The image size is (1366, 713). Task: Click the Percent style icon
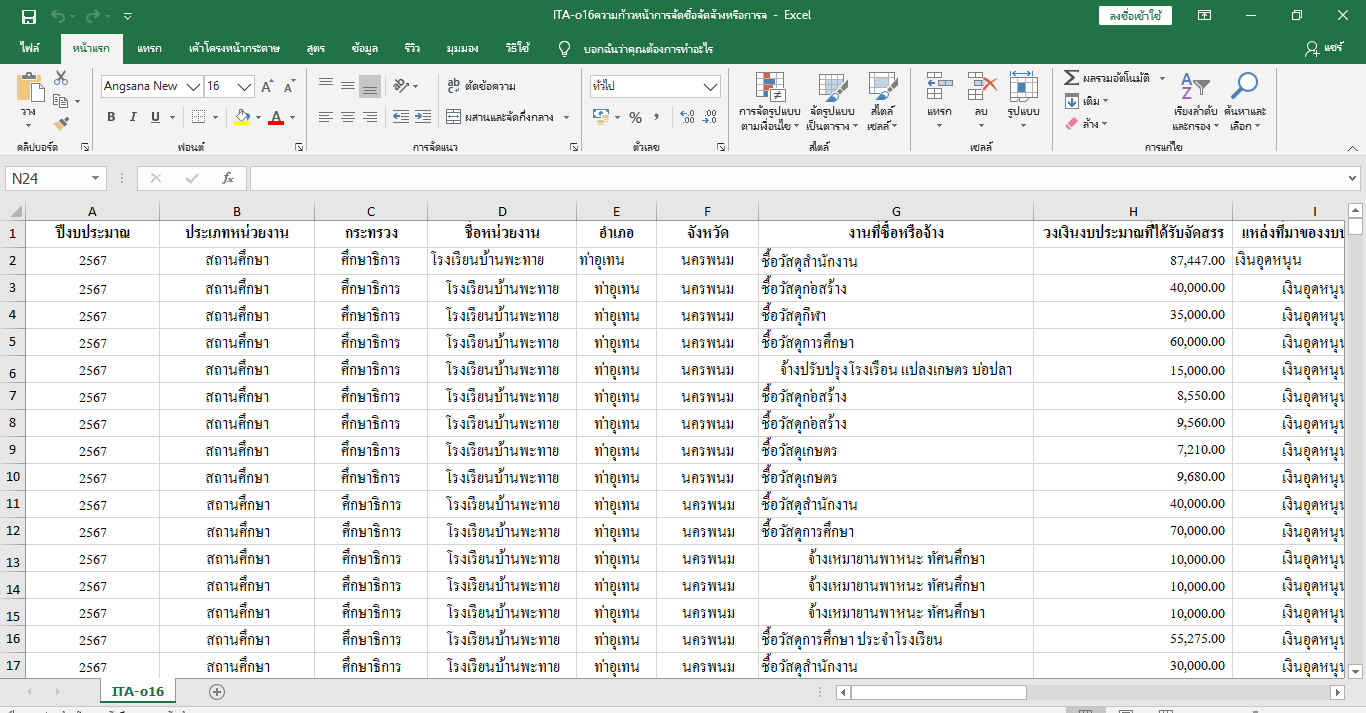(x=635, y=118)
